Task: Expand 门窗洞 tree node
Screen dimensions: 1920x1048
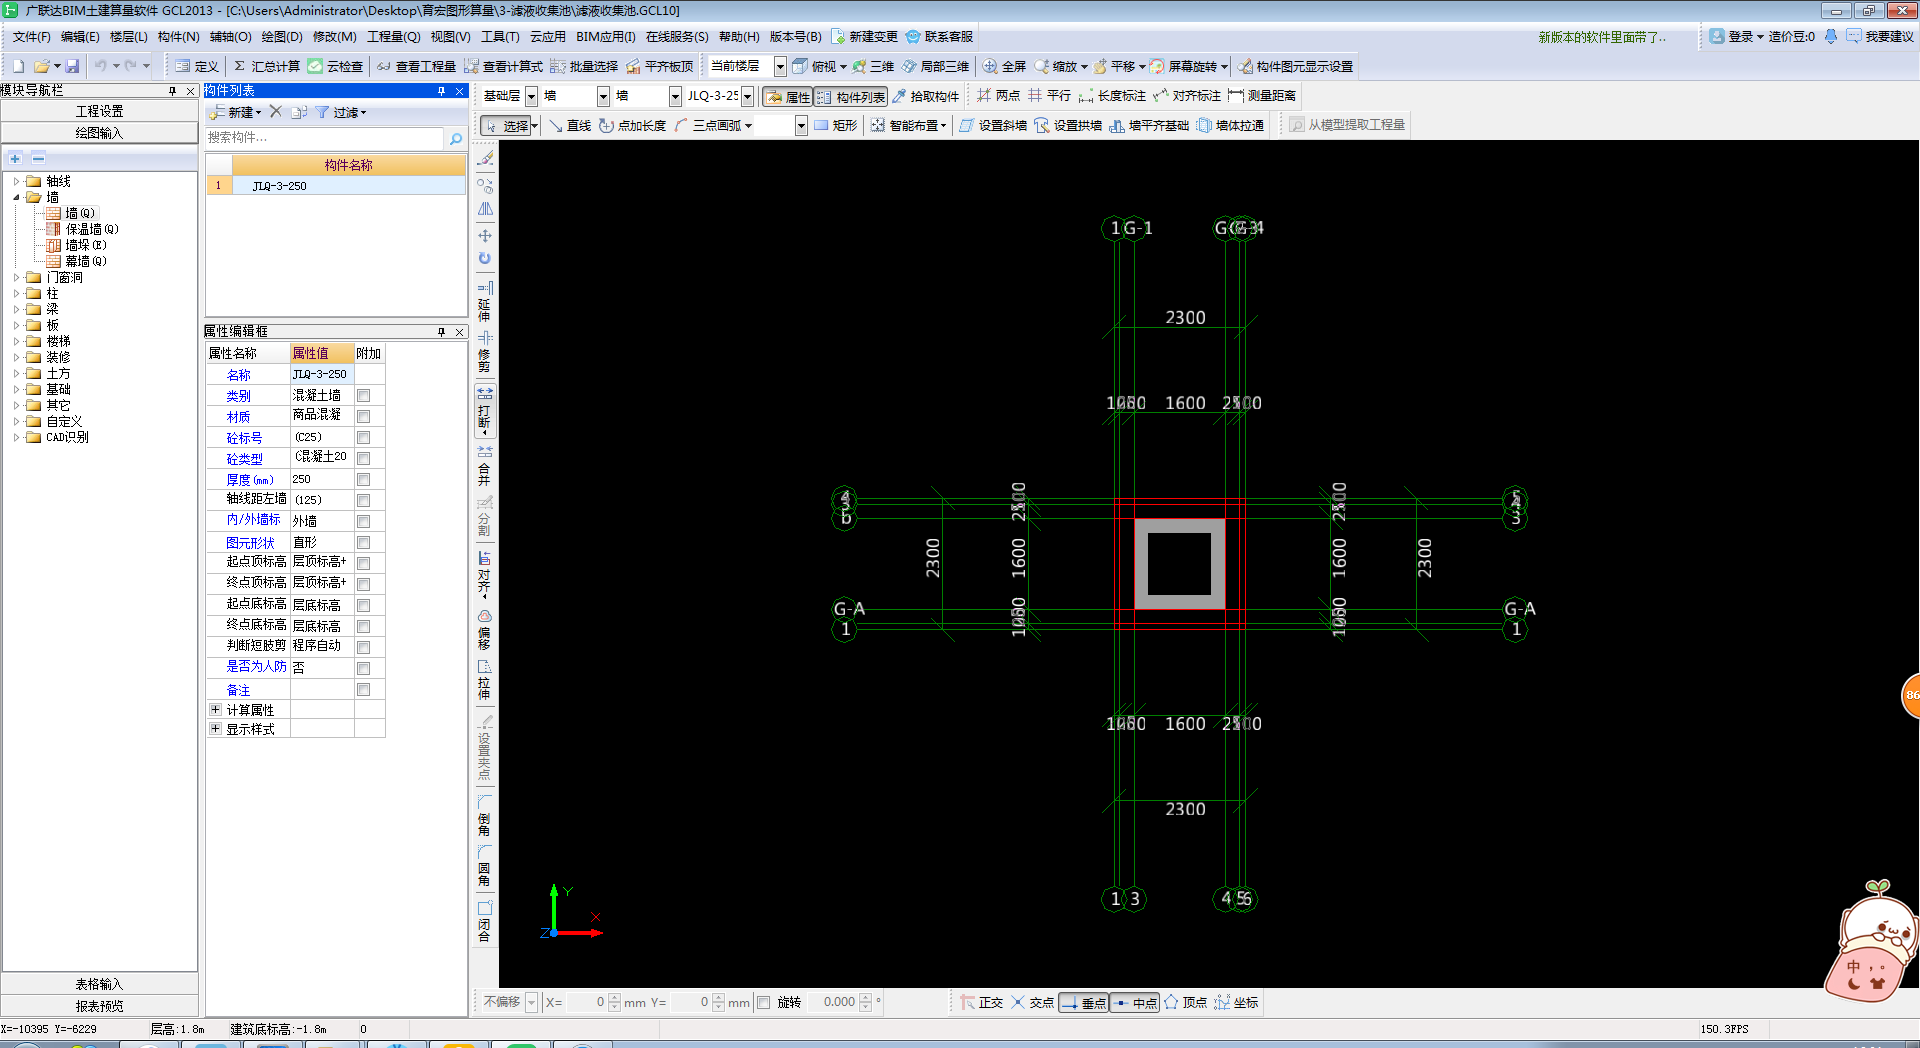Action: 16,277
